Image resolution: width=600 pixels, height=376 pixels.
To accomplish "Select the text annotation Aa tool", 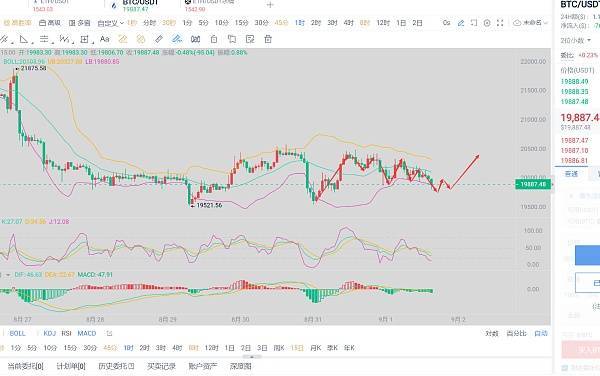I will coord(104,39).
